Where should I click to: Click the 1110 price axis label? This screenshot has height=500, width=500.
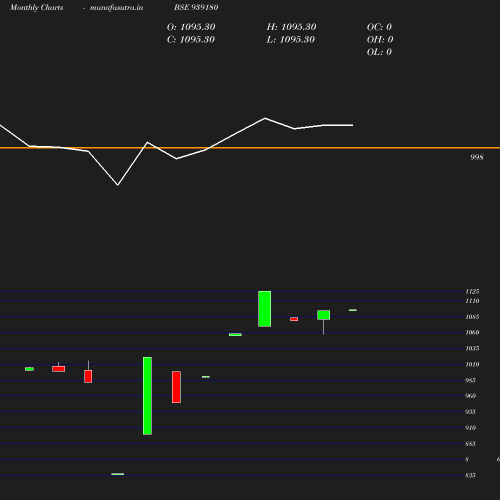coord(472,301)
